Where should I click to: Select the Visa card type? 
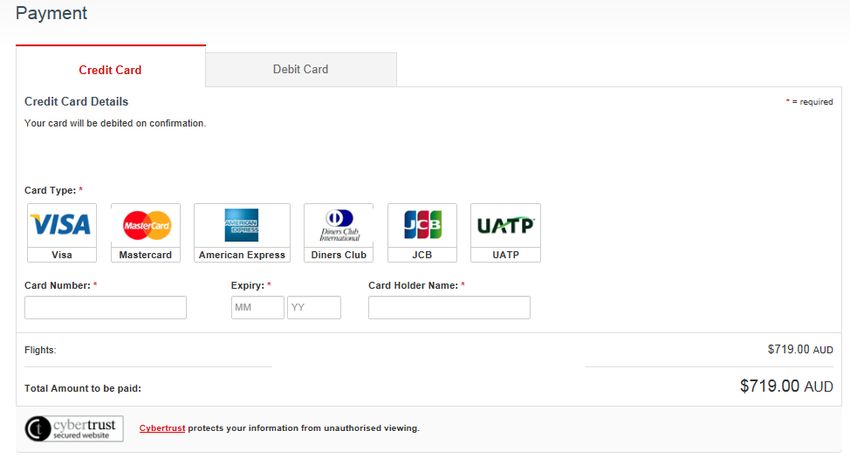coord(62,233)
